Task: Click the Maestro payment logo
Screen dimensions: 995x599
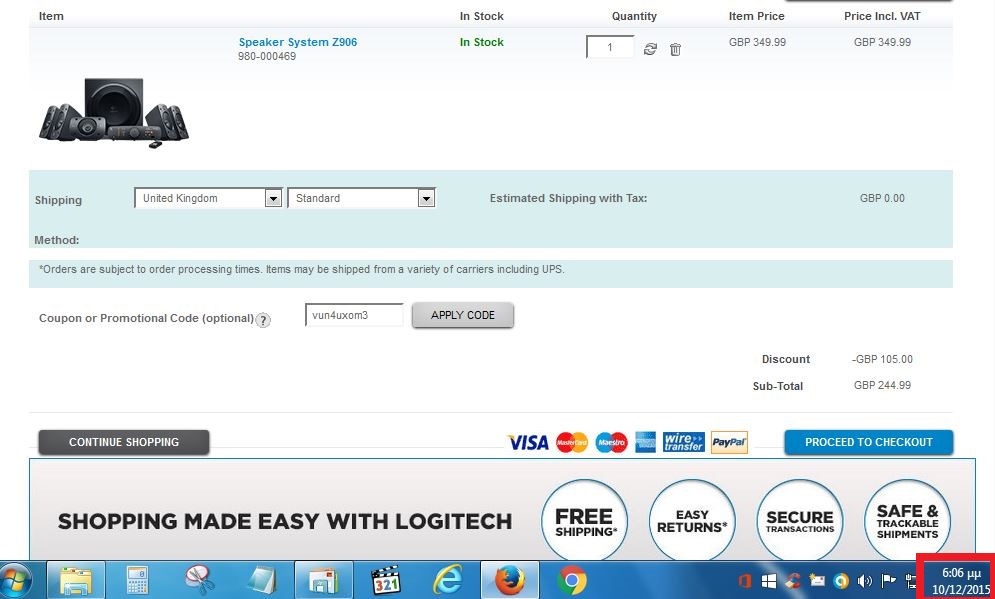Action: coord(612,442)
